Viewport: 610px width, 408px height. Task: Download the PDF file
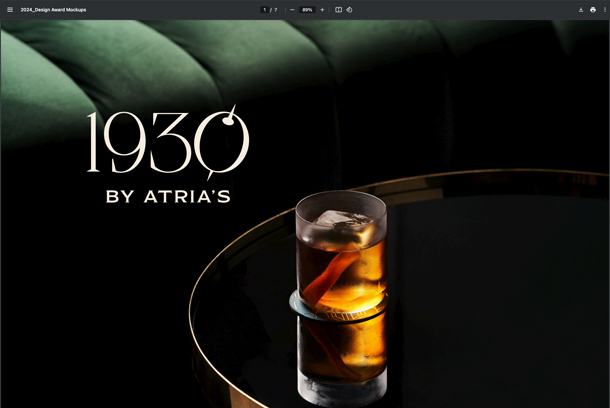(x=581, y=10)
